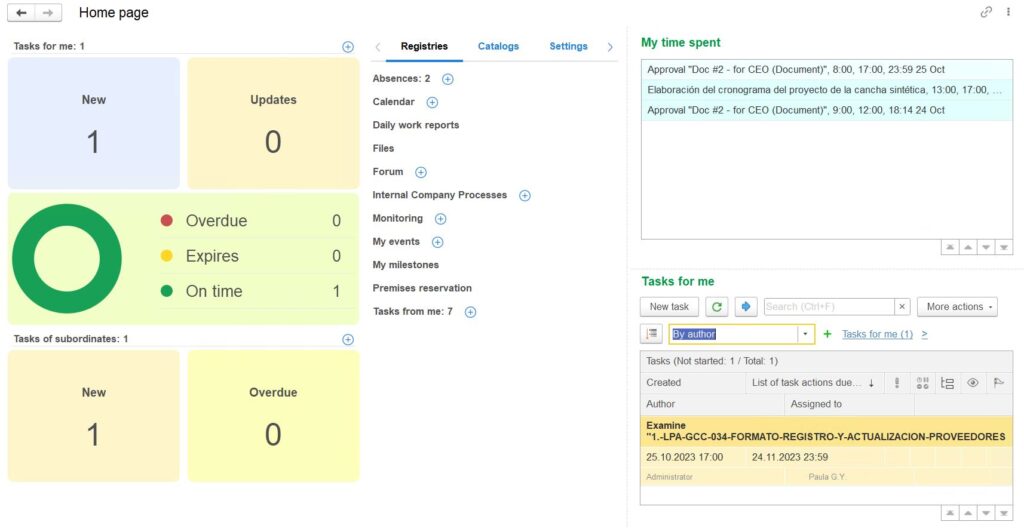Expand the More actions dropdown
The image size is (1024, 528).
[x=956, y=307]
